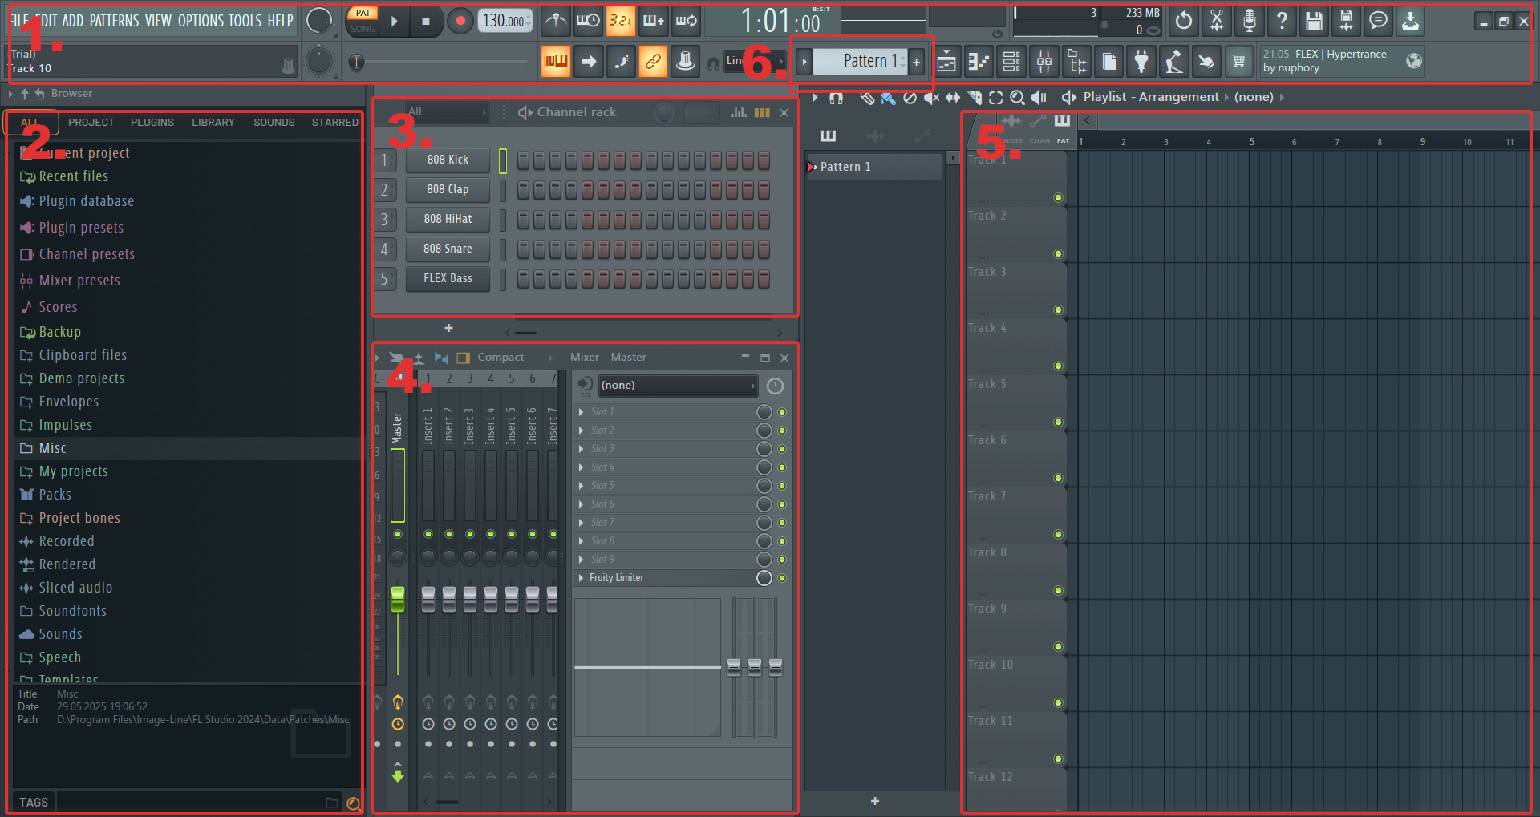Open the audio editor scissors icon
Screen dimensions: 1540x817
[1216, 20]
